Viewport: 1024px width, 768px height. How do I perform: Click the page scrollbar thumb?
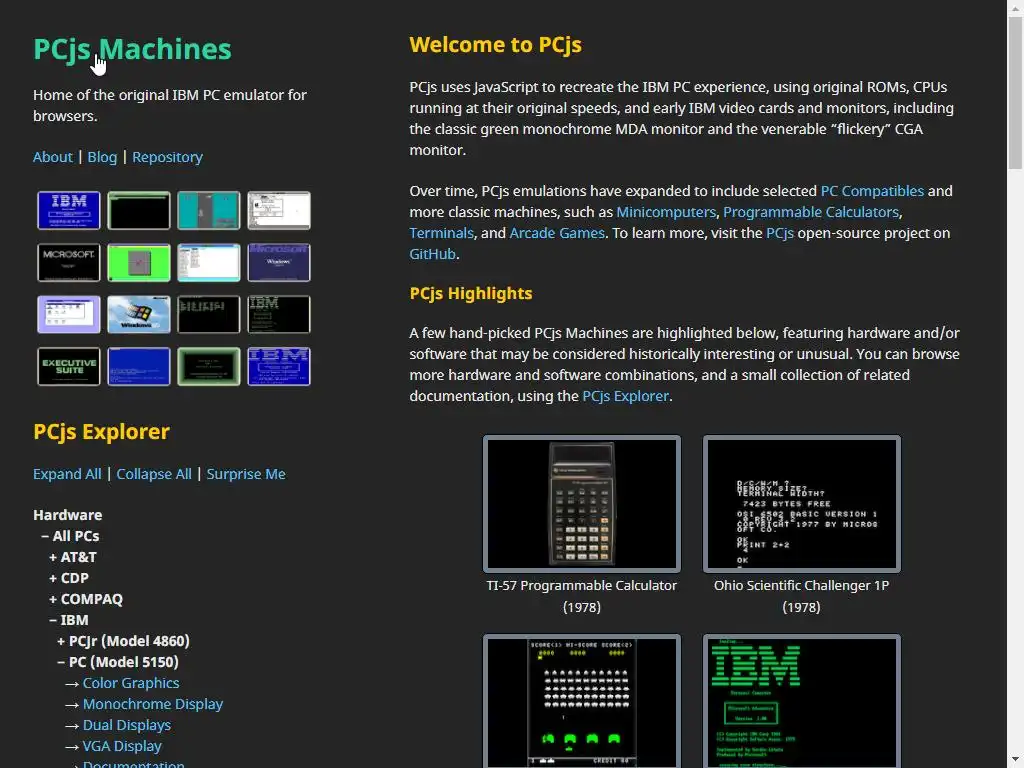[1016, 93]
